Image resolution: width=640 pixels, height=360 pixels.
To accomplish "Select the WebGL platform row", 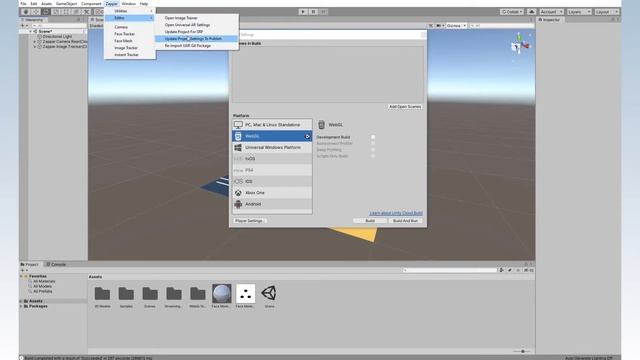I will (x=272, y=136).
